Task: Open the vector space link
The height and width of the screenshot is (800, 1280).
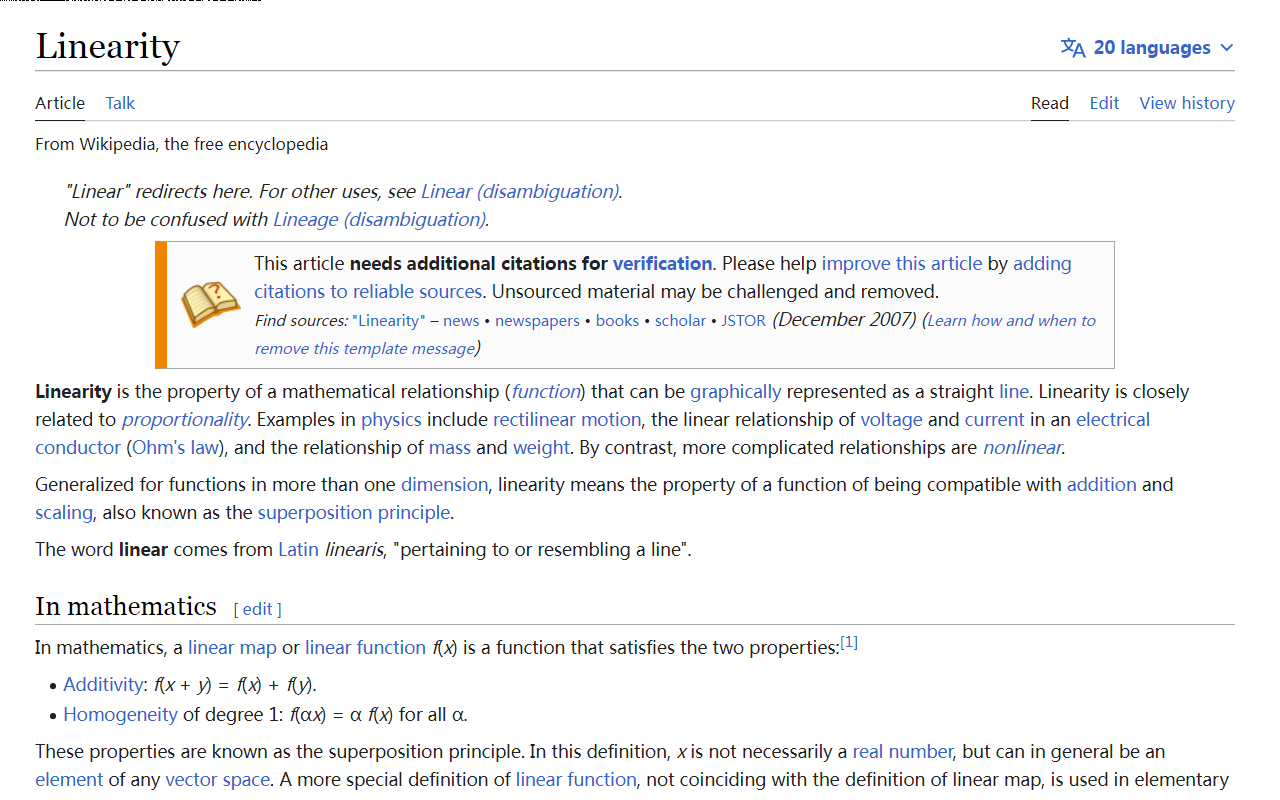Action: [x=218, y=779]
